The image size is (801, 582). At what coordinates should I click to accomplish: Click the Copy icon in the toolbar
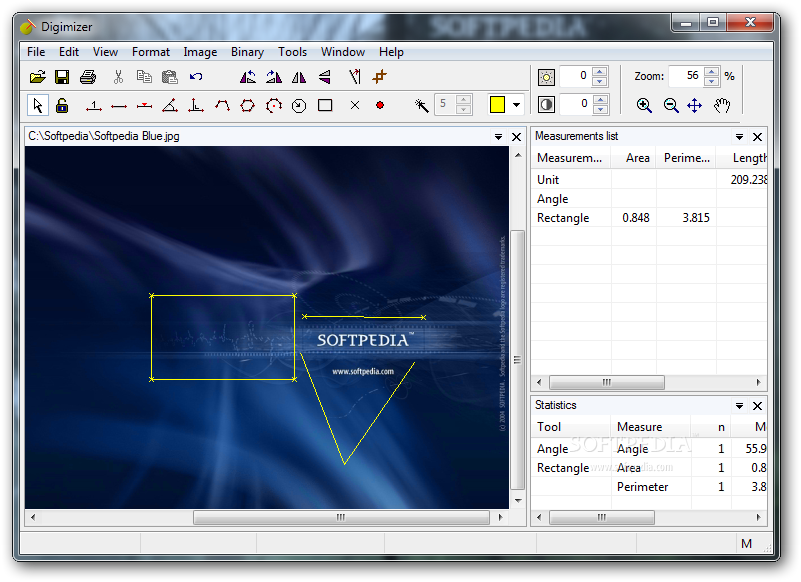(144, 77)
